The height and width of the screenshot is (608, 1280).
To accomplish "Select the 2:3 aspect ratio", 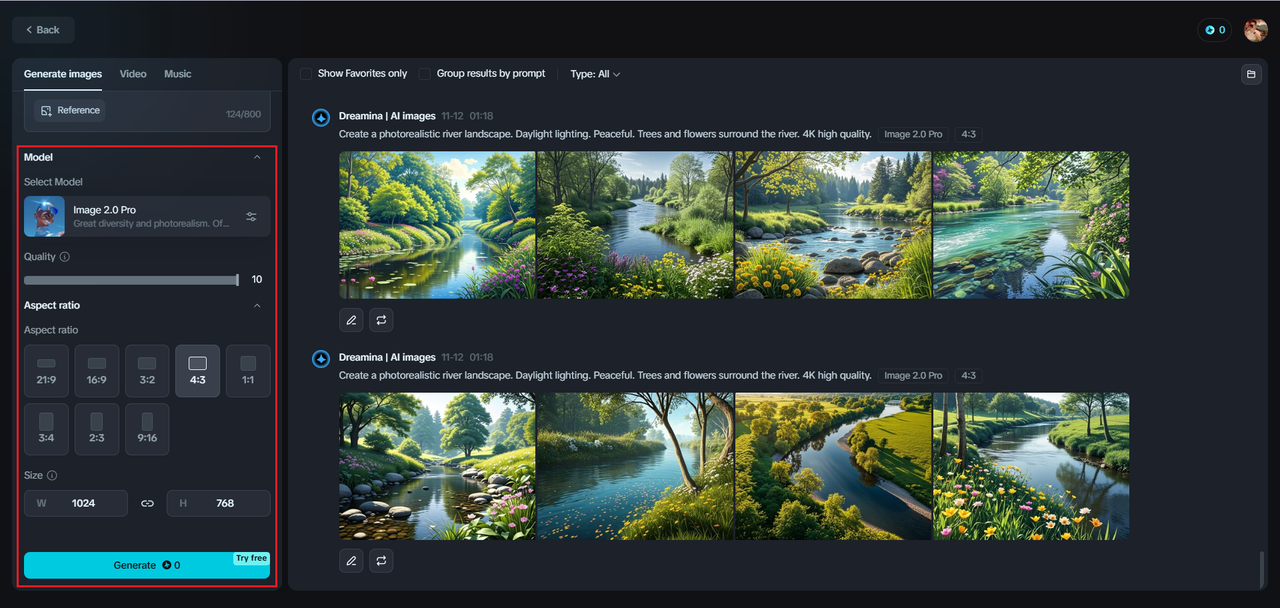I will pos(97,429).
